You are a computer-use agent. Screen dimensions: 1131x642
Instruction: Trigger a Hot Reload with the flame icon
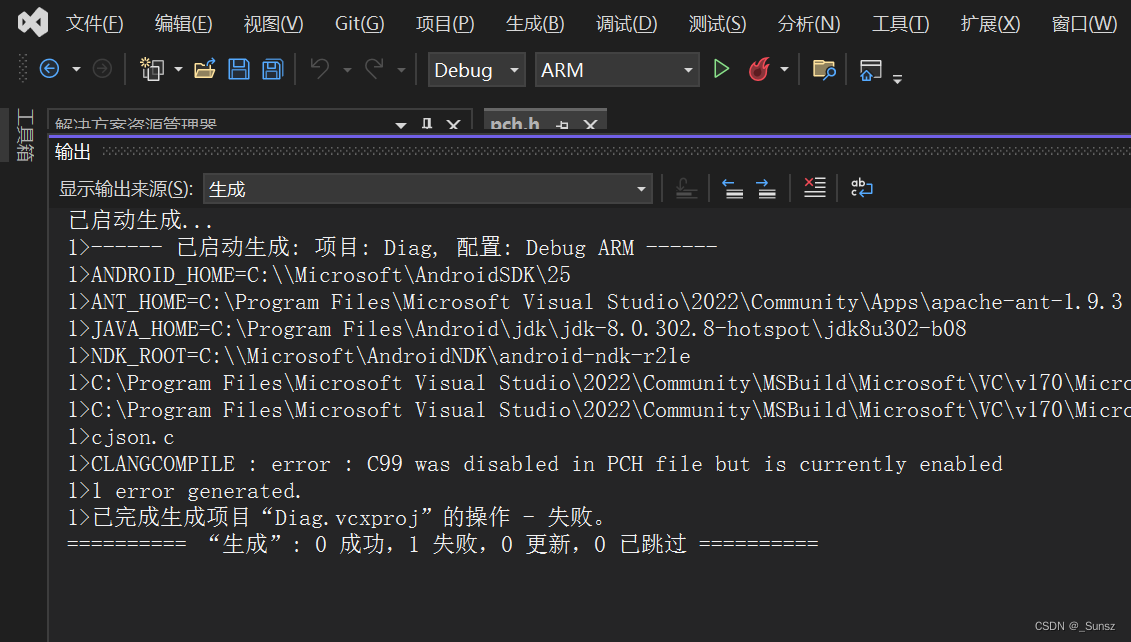[x=757, y=70]
